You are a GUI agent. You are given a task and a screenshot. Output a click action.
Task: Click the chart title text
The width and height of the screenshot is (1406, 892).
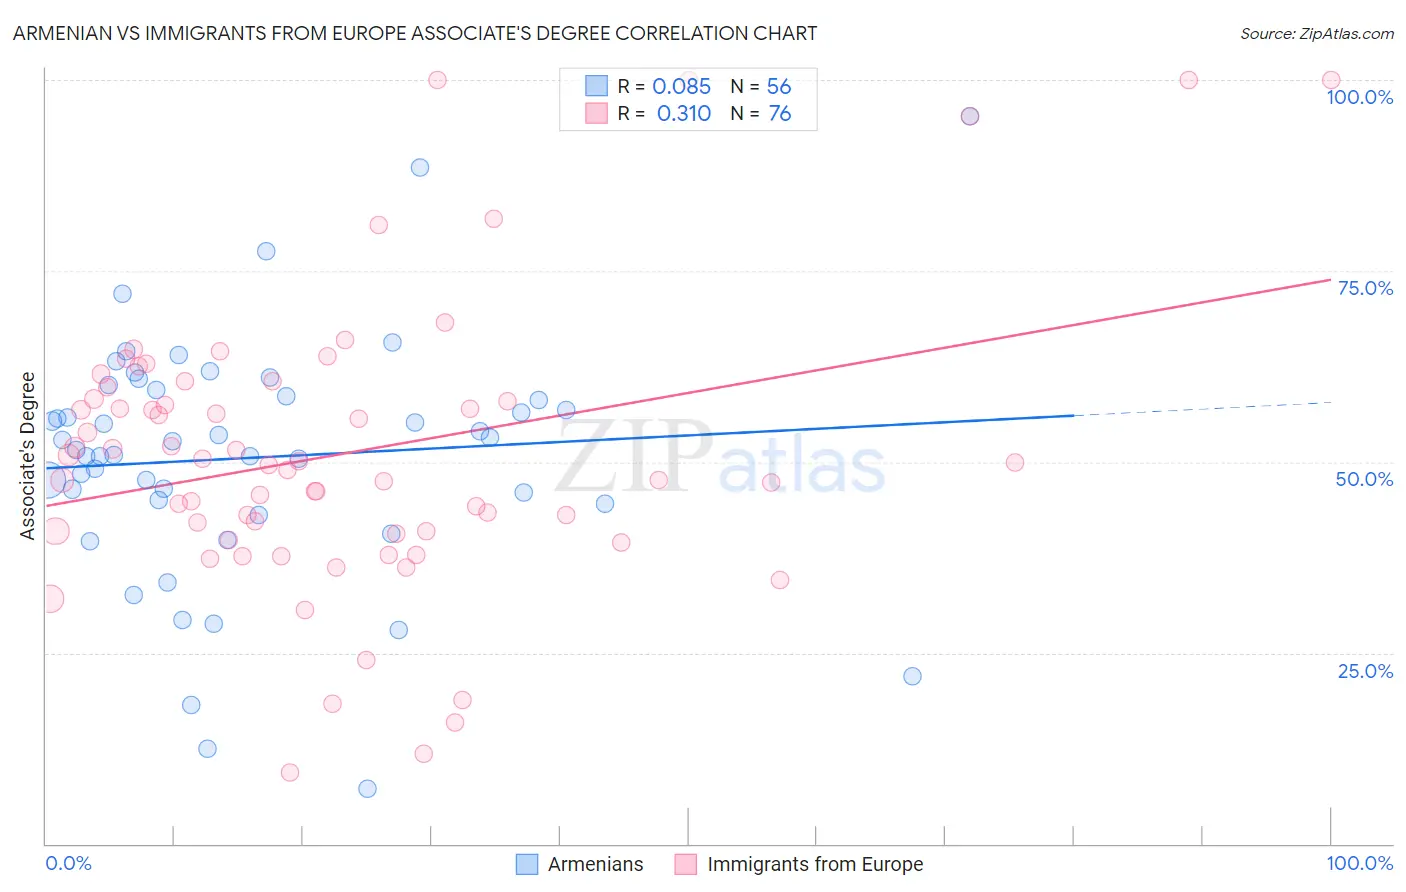click(415, 33)
